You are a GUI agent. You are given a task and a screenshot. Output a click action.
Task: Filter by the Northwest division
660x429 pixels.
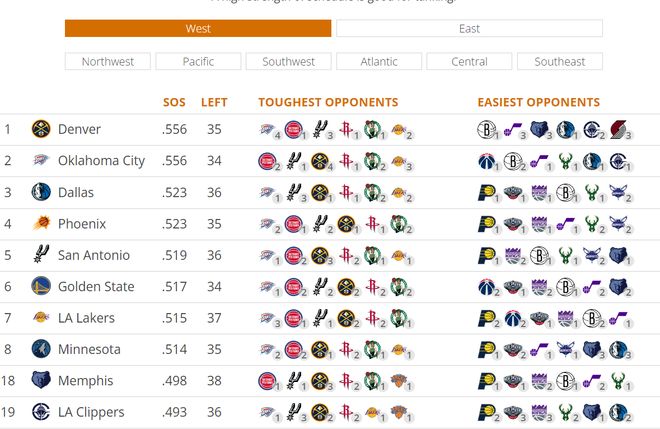pyautogui.click(x=108, y=62)
